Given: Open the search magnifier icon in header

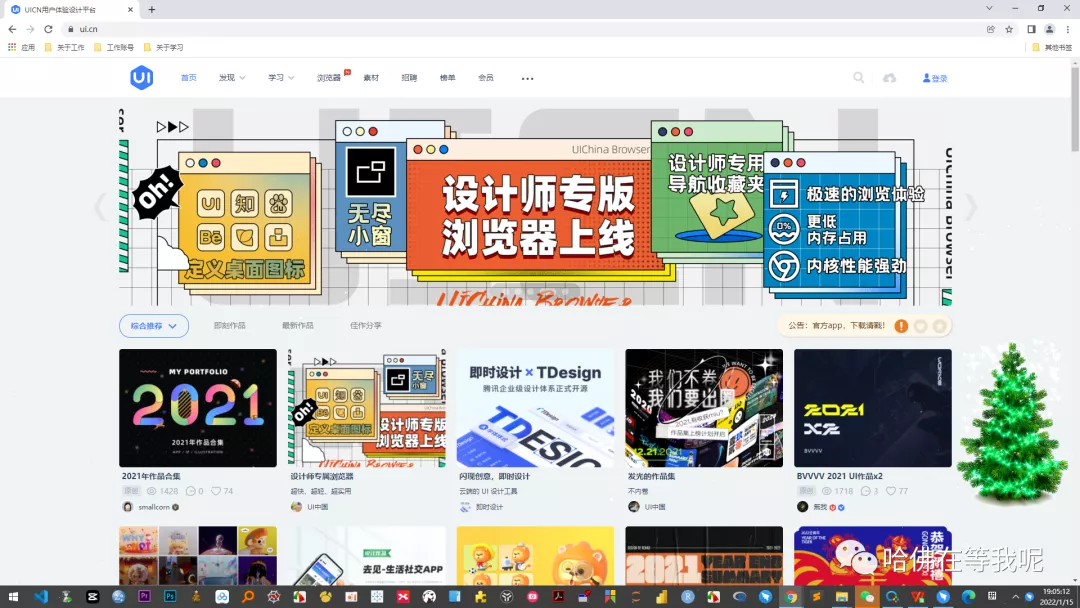Looking at the screenshot, I should coord(858,78).
